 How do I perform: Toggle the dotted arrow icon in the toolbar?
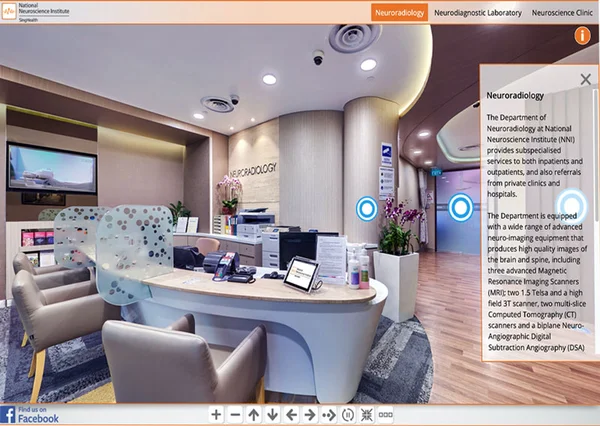(329, 414)
